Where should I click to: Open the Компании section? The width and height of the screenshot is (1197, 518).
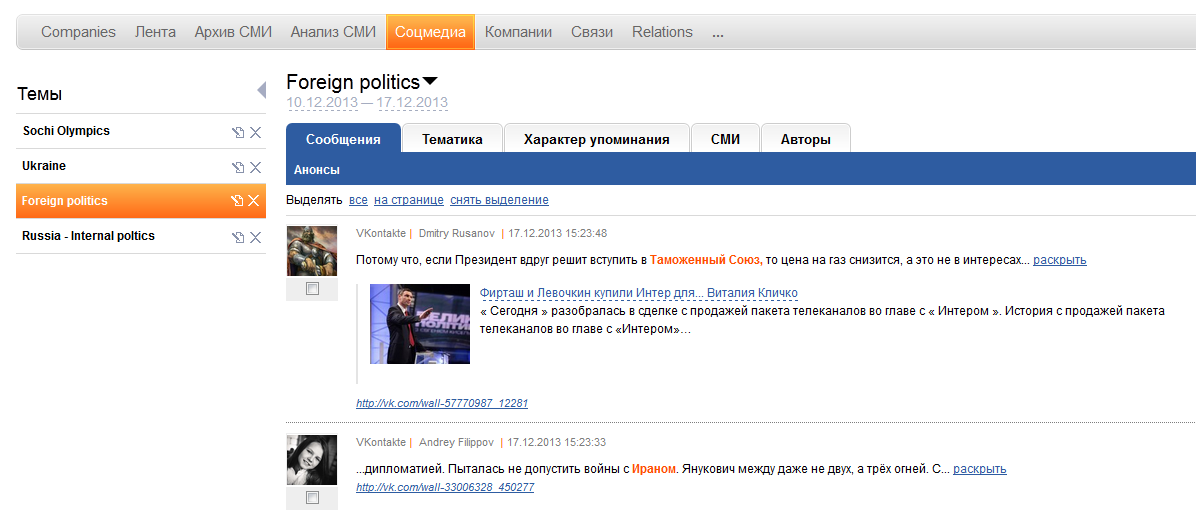coord(518,32)
